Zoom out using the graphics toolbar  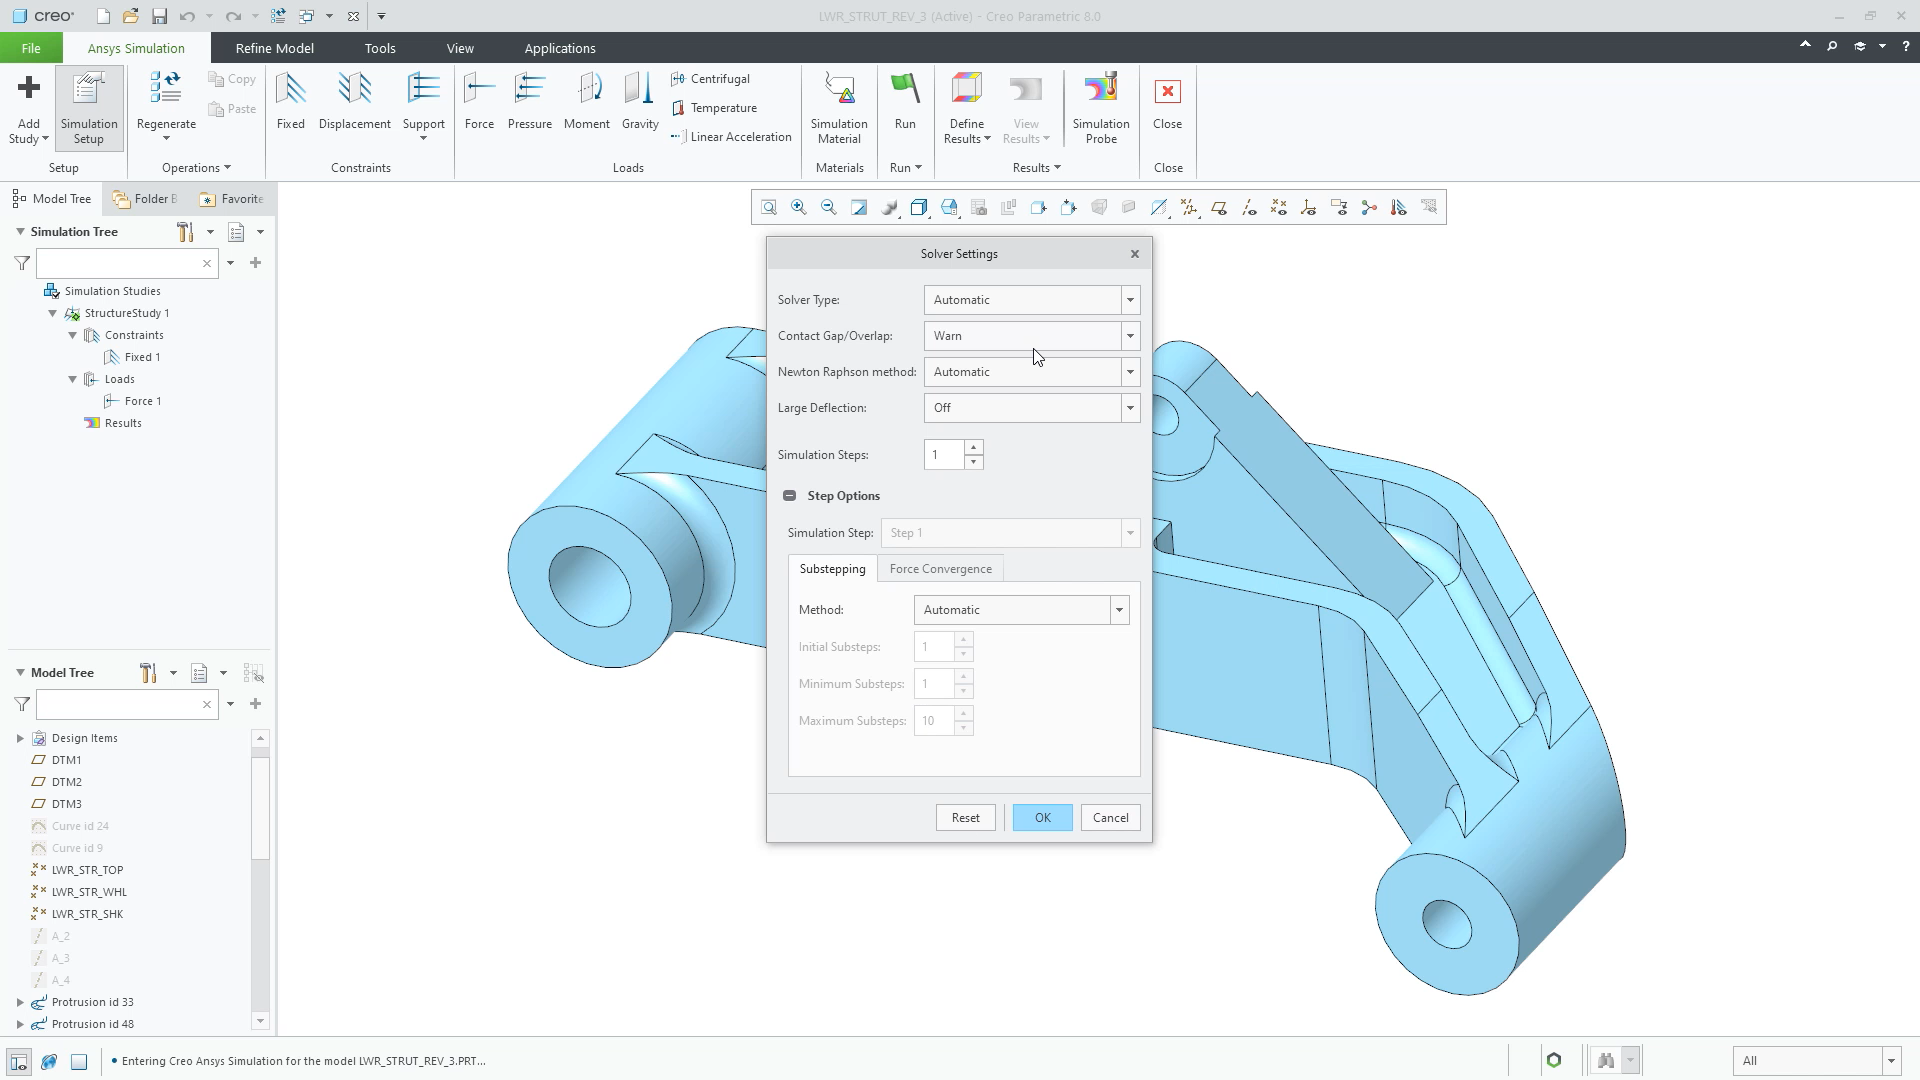tap(829, 208)
